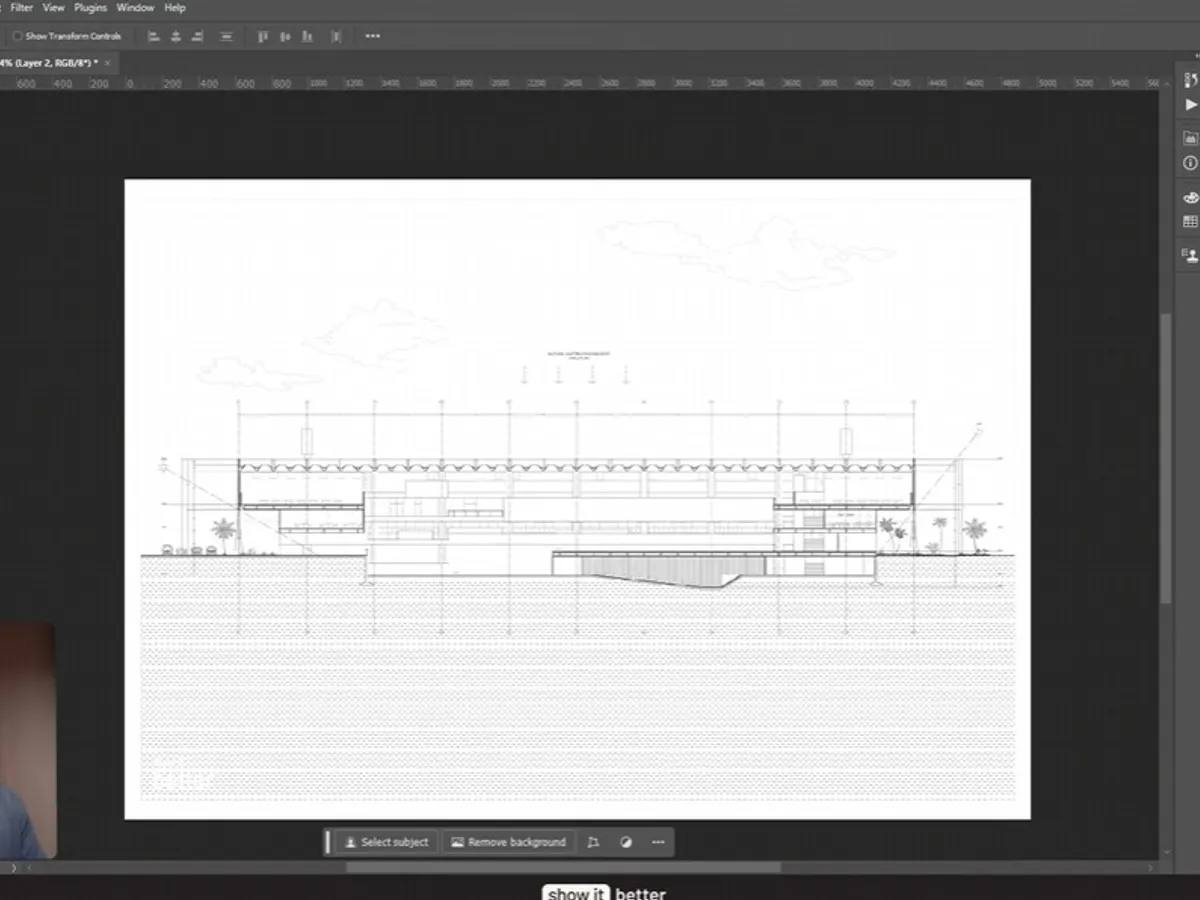1200x900 pixels.
Task: Click the Remove background button
Action: [x=509, y=842]
